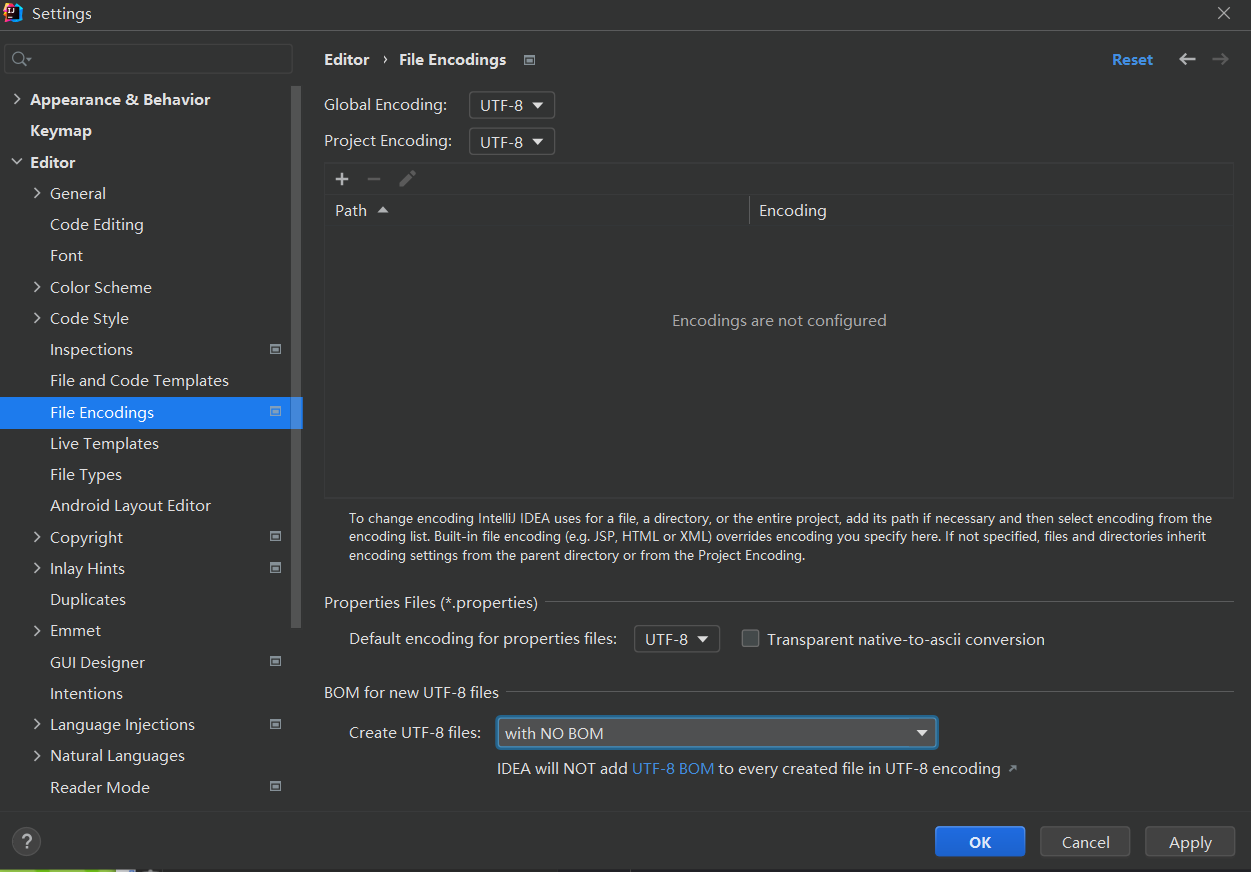Screen dimensions: 1251x872
Task: Open the Global Encoding dropdown
Action: tap(512, 105)
